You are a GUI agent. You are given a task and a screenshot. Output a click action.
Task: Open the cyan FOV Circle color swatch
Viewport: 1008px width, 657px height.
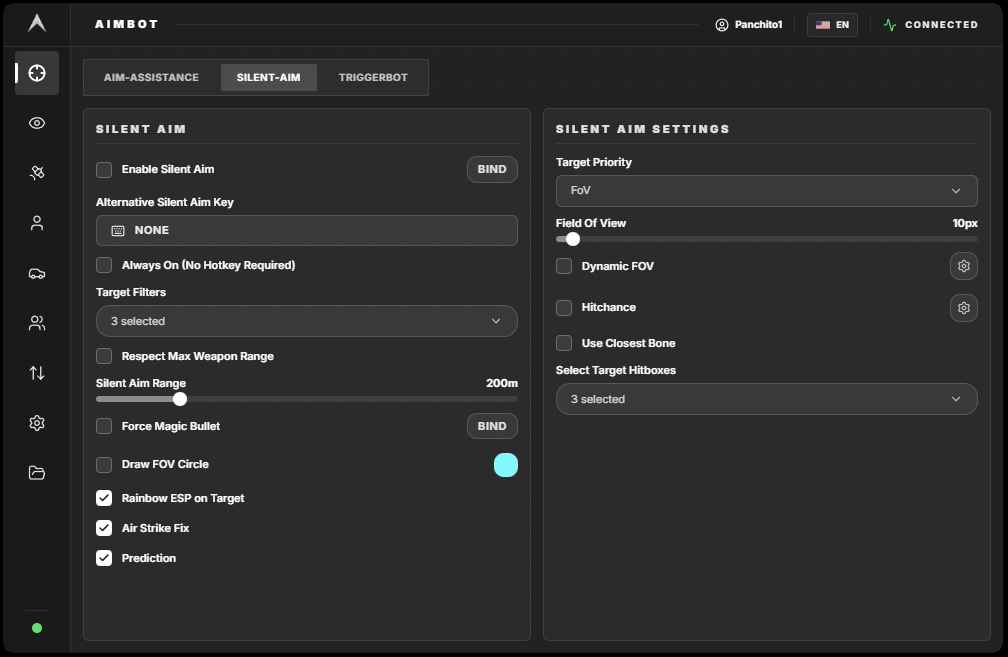506,465
